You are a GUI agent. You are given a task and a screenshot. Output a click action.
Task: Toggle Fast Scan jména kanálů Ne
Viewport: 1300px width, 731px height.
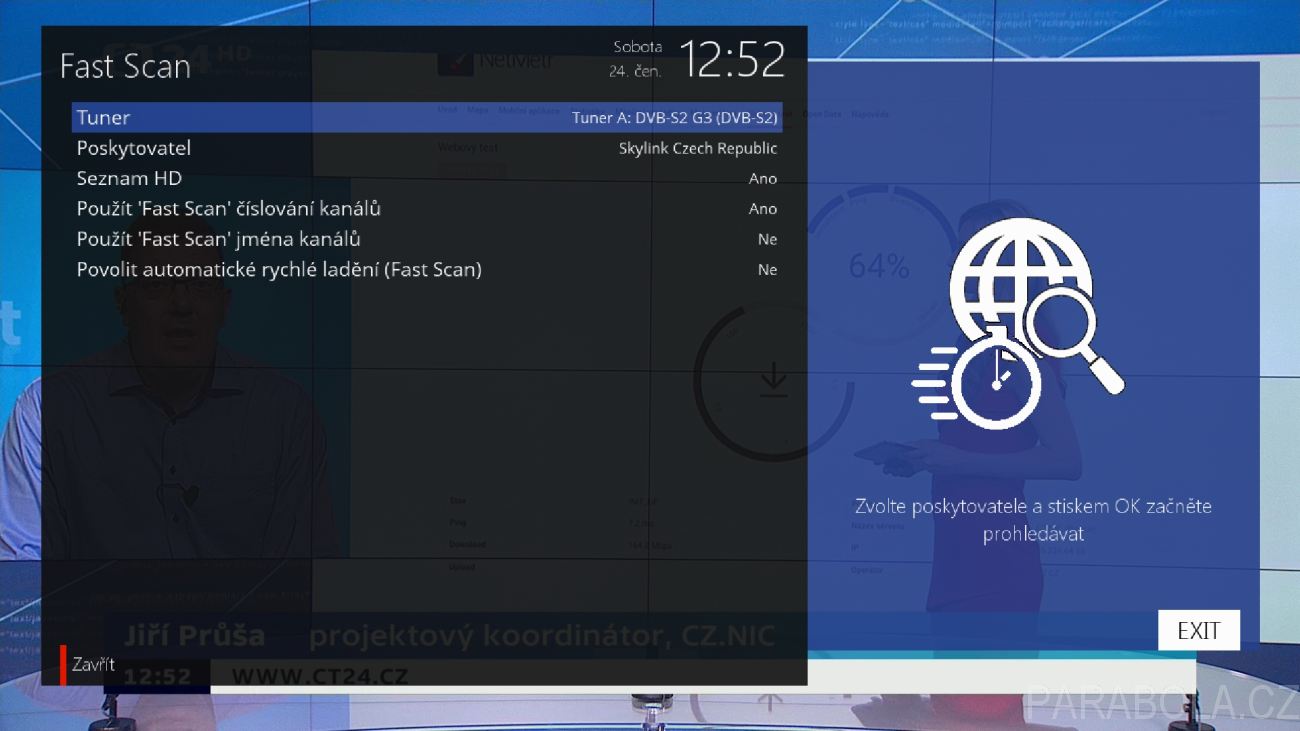tap(767, 239)
